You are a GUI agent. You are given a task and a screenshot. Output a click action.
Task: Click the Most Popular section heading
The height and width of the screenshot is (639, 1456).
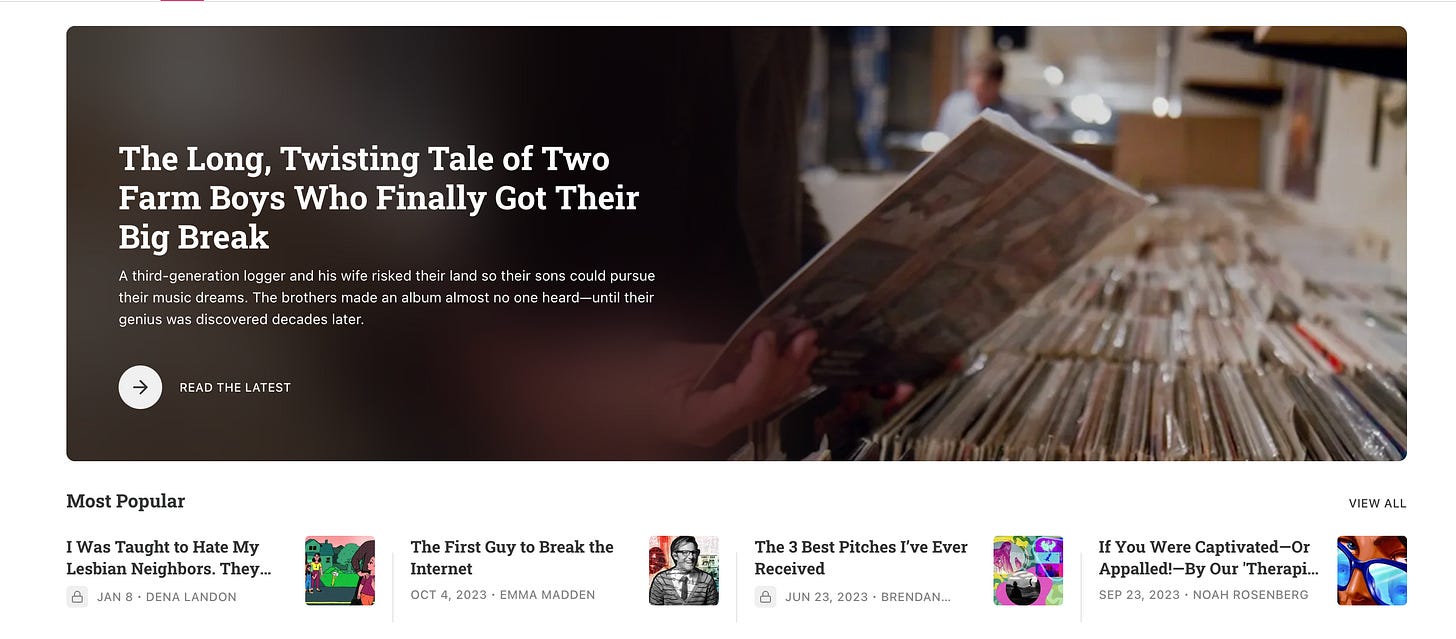pyautogui.click(x=126, y=501)
